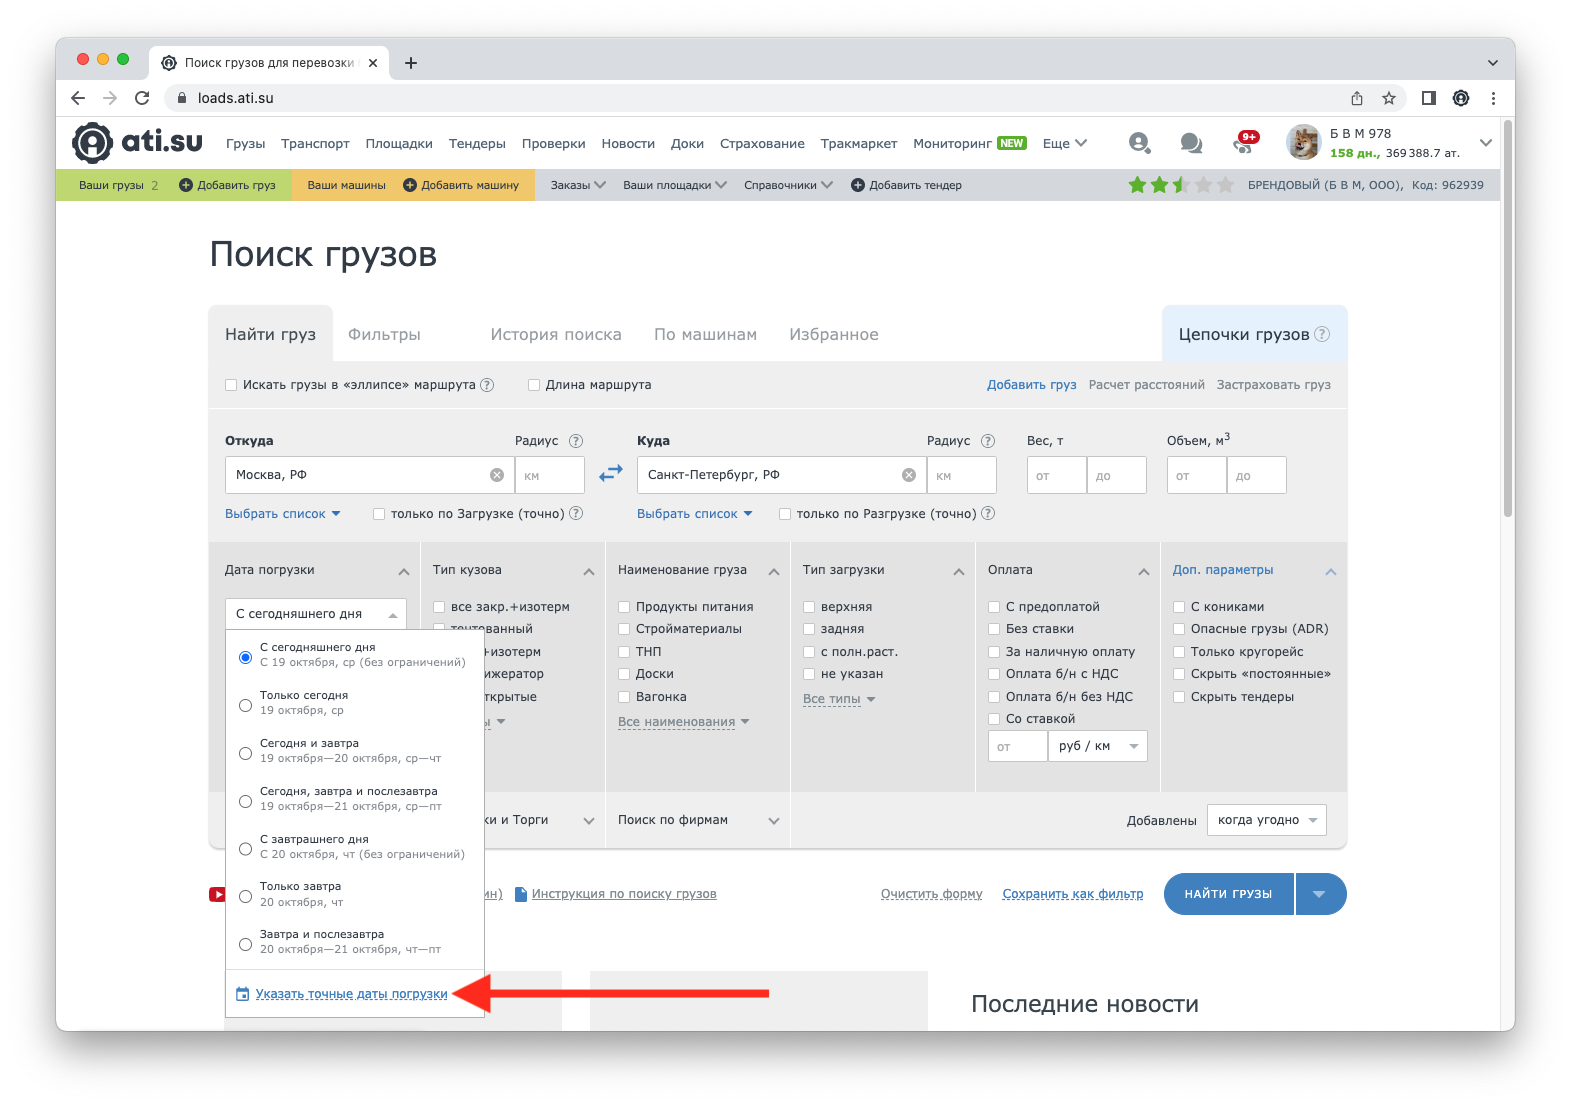Switch to the Избранное tab
Image resolution: width=1571 pixels, height=1105 pixels.
point(834,335)
